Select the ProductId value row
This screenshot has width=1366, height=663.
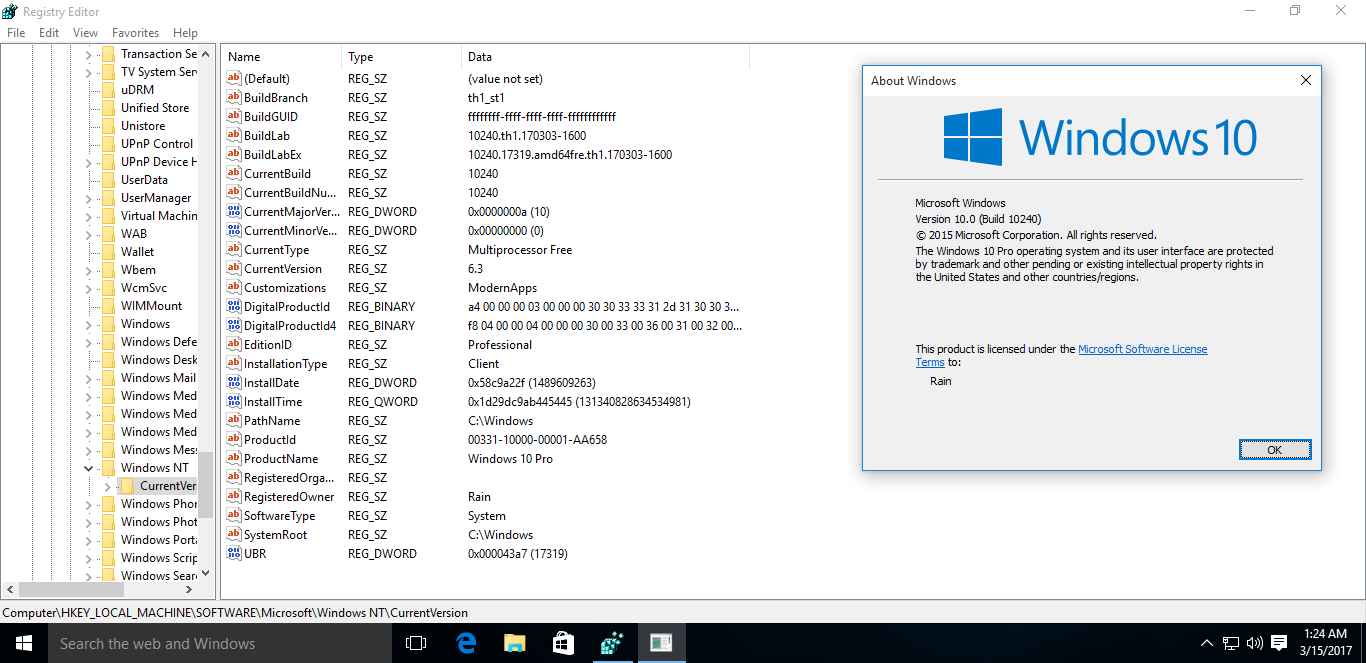[x=485, y=439]
